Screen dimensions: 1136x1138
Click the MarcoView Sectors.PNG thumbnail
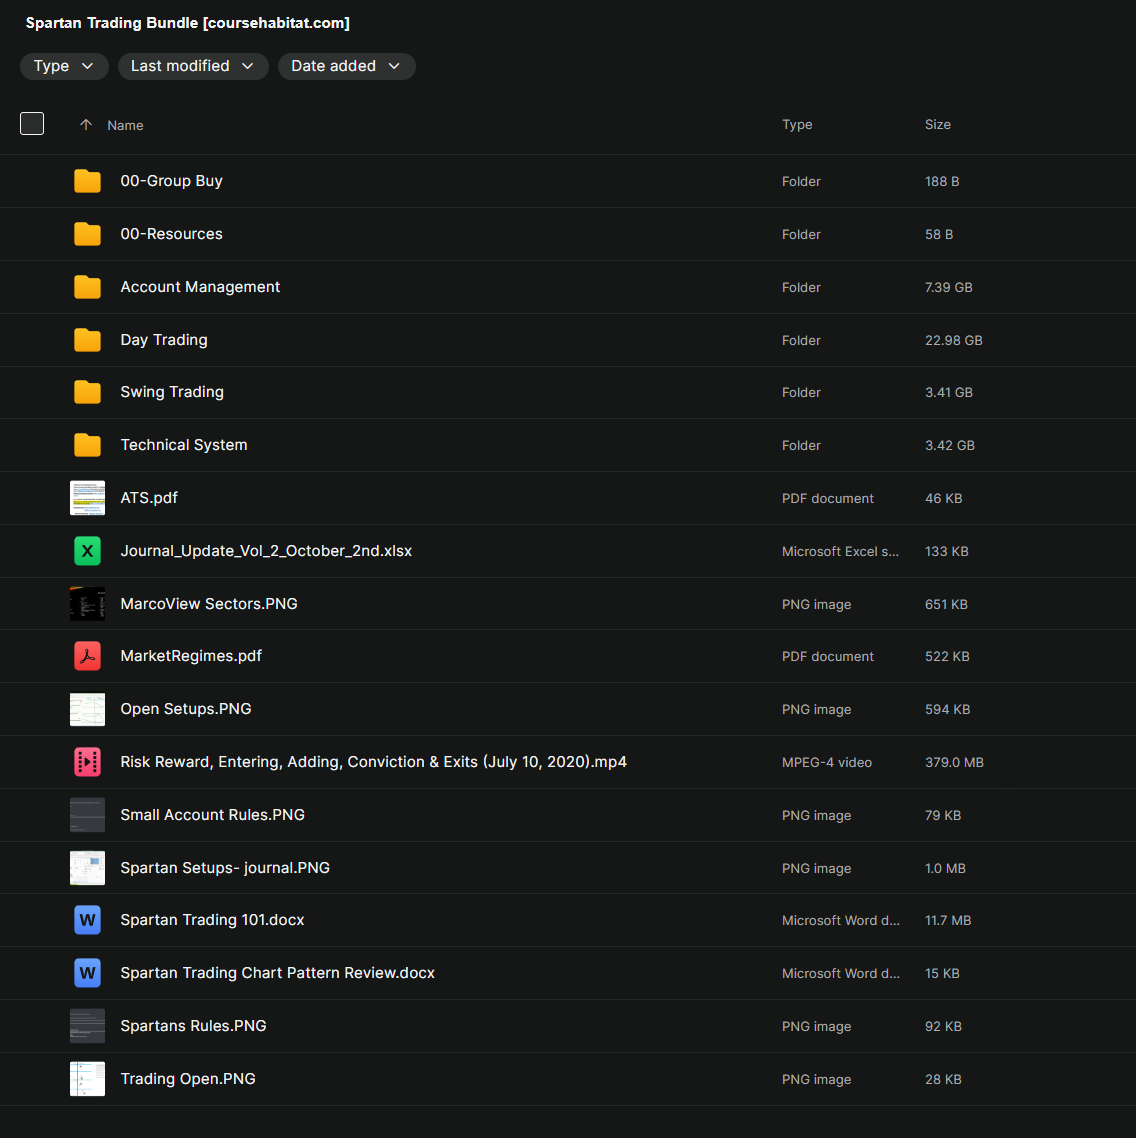(x=87, y=604)
